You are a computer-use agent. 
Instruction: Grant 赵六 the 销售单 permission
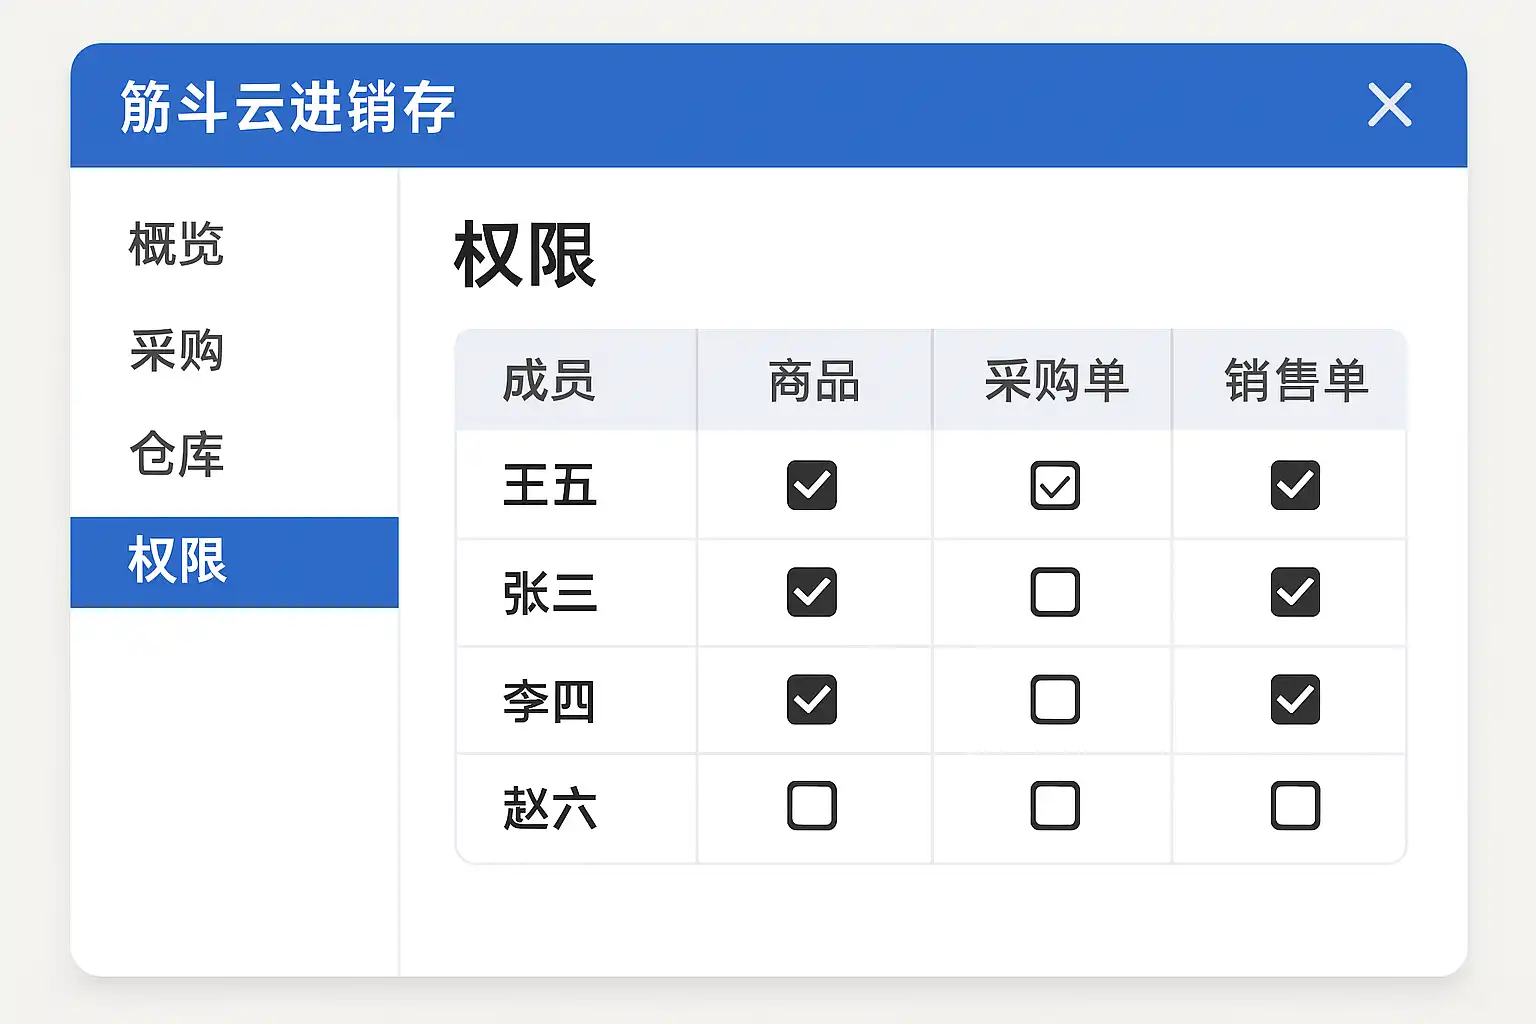(1295, 806)
